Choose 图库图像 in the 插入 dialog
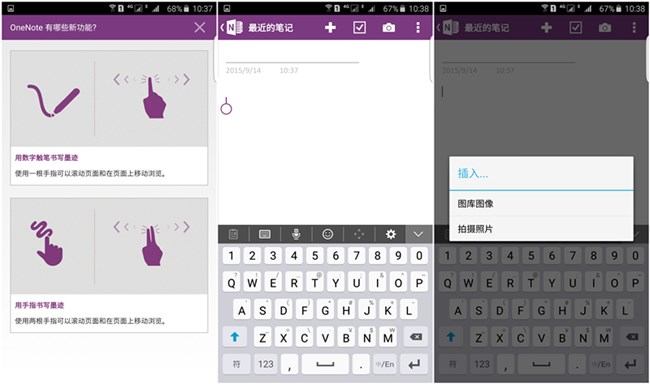Image resolution: width=650 pixels, height=384 pixels. coord(541,204)
